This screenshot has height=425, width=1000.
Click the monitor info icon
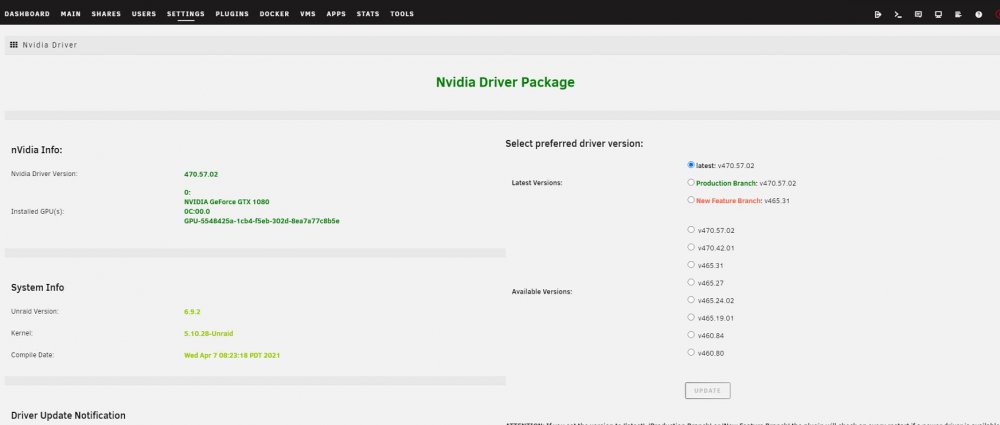click(938, 14)
